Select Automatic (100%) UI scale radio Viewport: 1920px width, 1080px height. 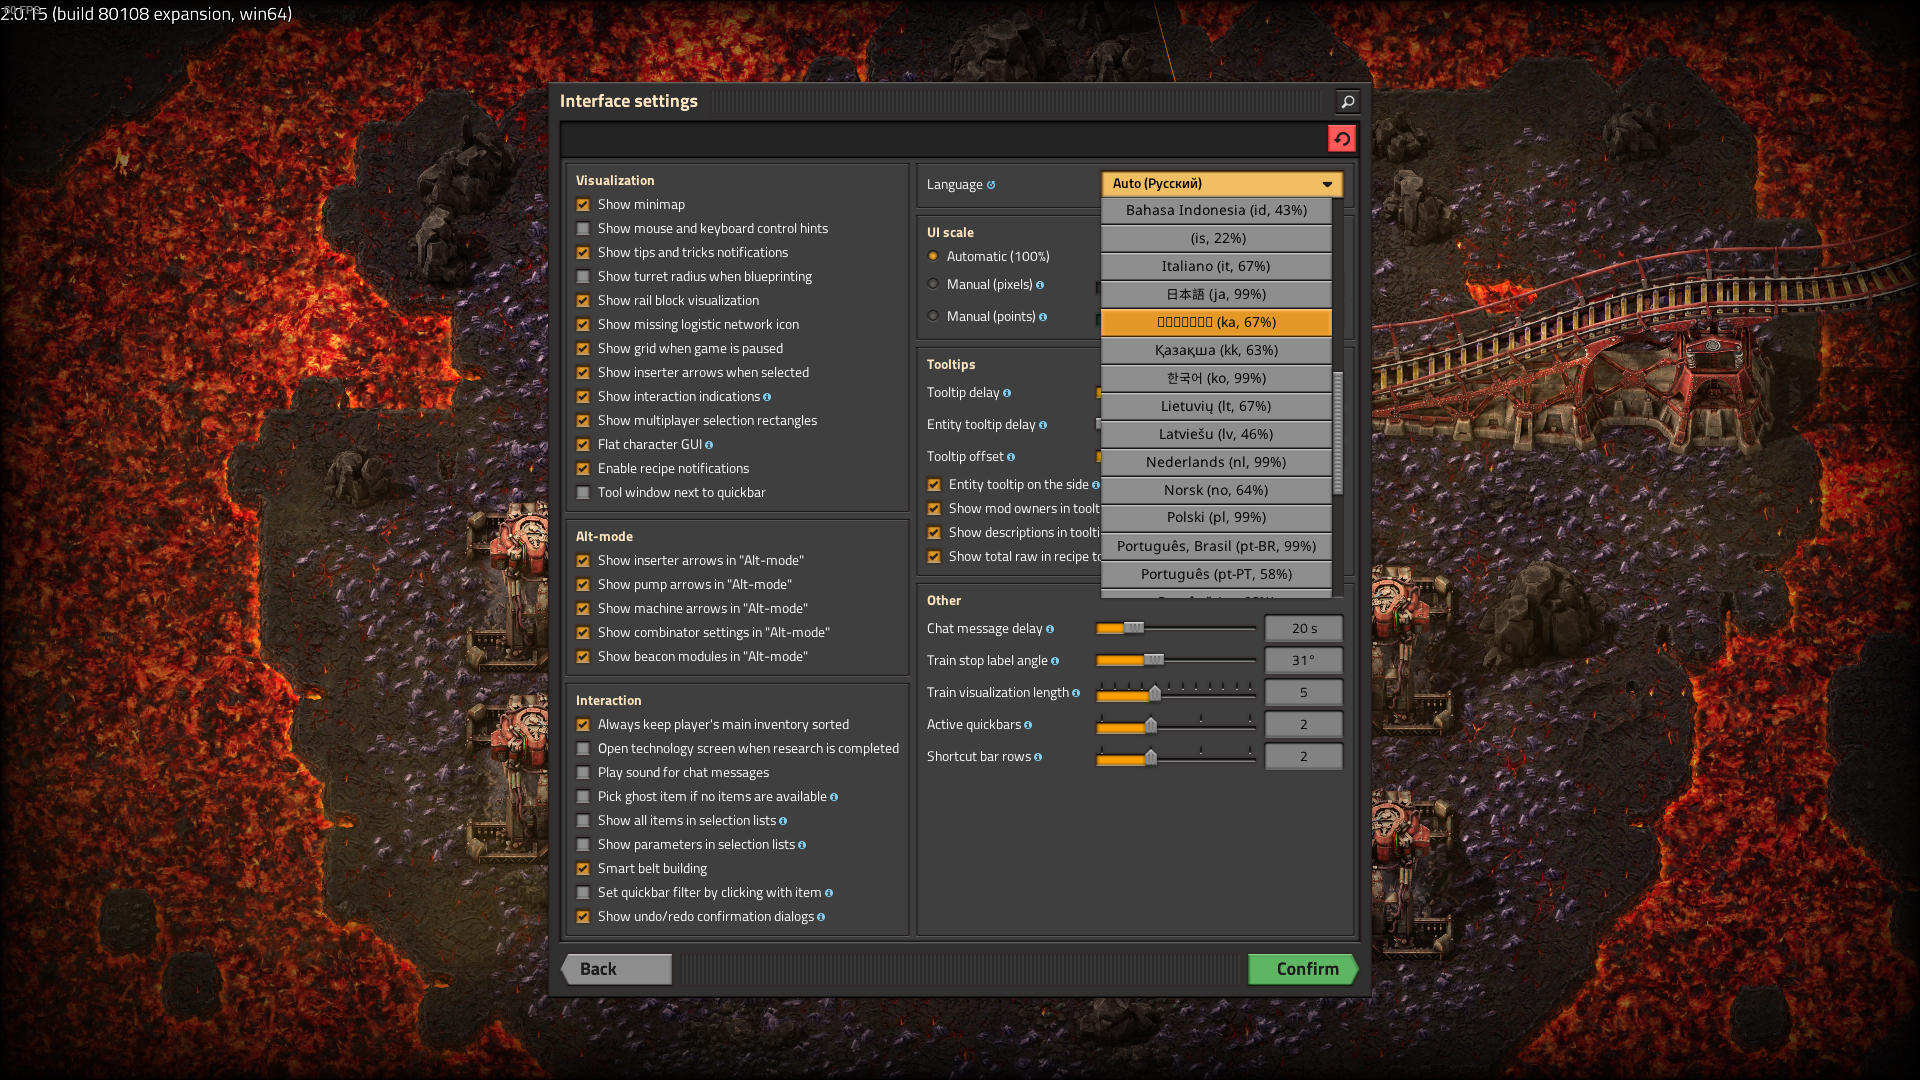point(933,256)
